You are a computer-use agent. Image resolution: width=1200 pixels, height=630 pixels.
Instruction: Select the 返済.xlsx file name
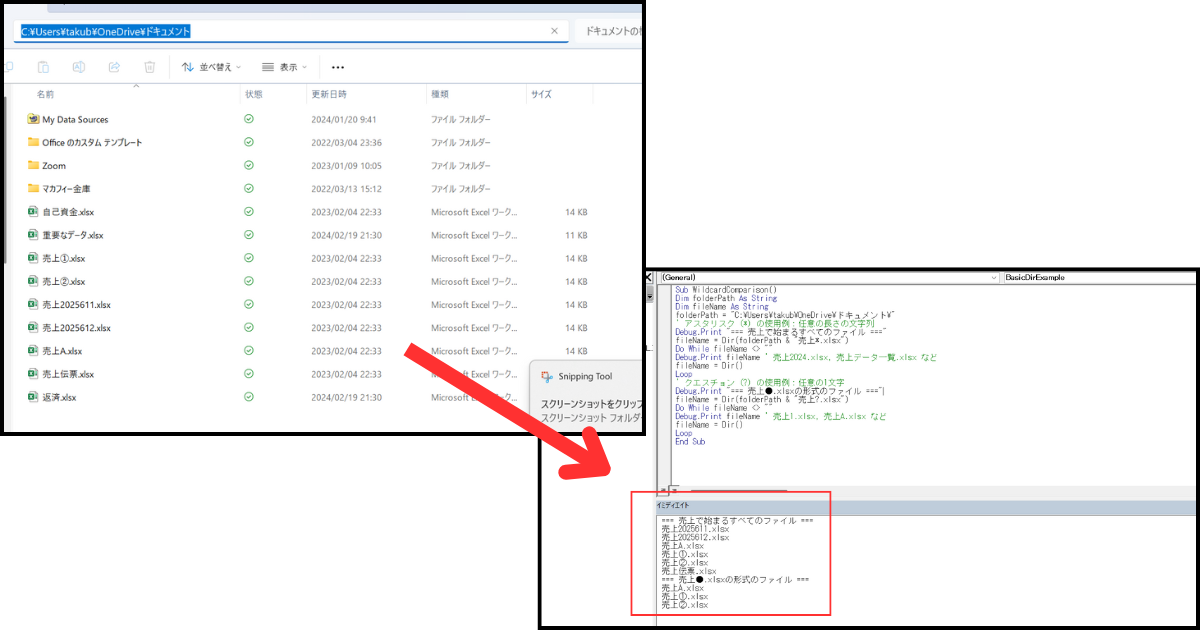coord(59,397)
